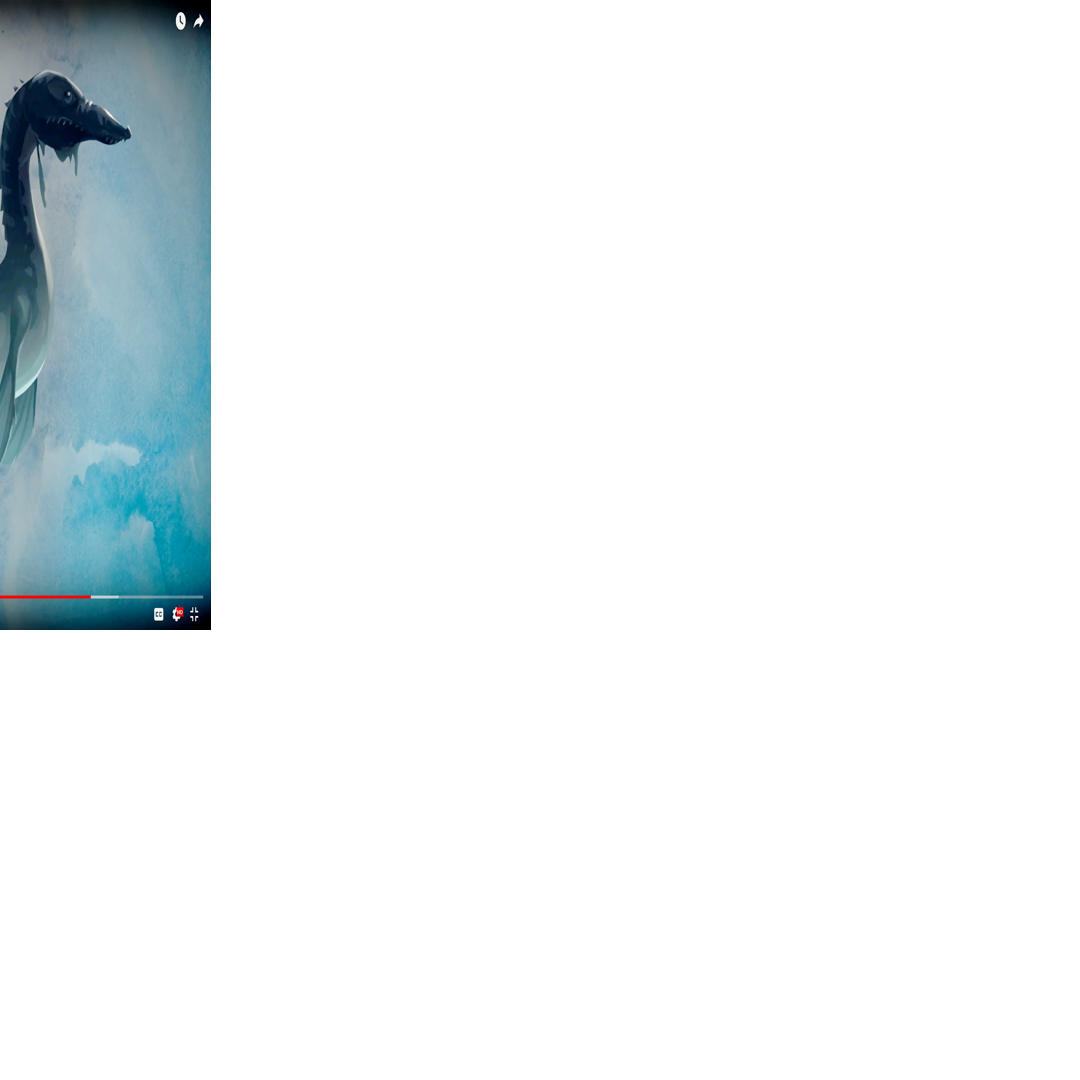This screenshot has height=1080, width=1080.
Task: Click the Watch later clock icon
Action: tap(180, 21)
